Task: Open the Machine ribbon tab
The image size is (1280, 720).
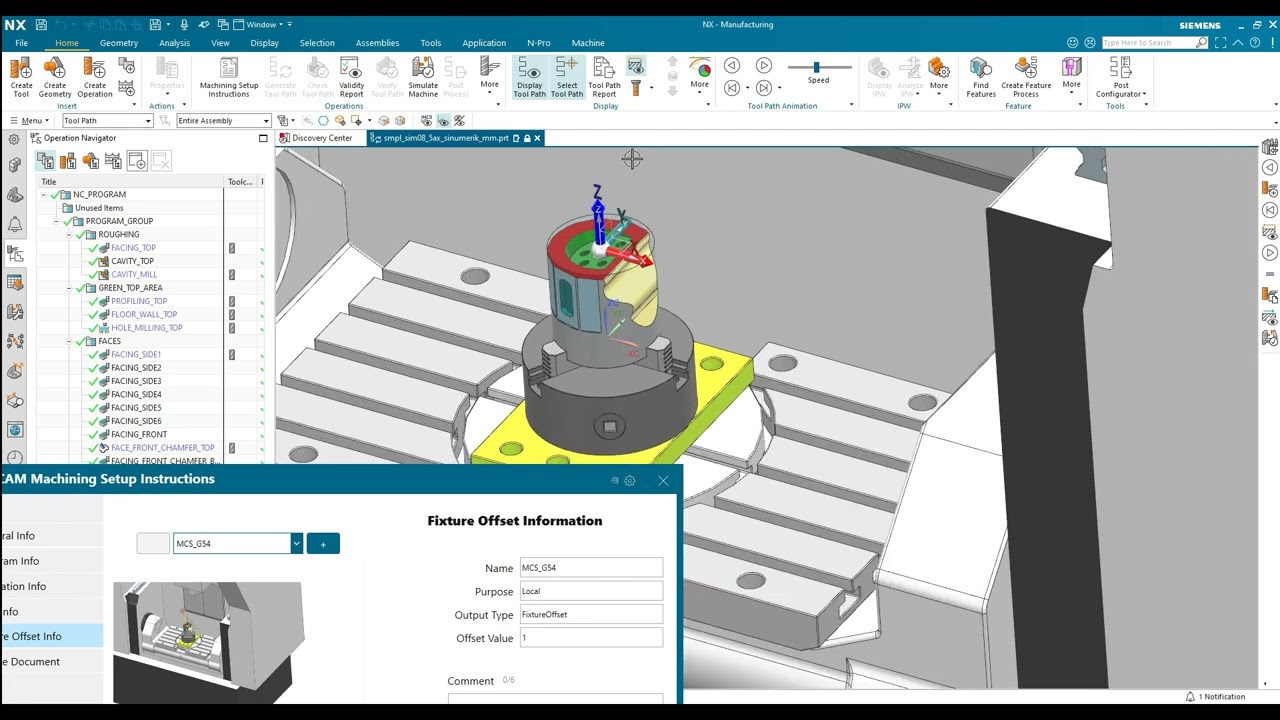Action: [x=588, y=43]
